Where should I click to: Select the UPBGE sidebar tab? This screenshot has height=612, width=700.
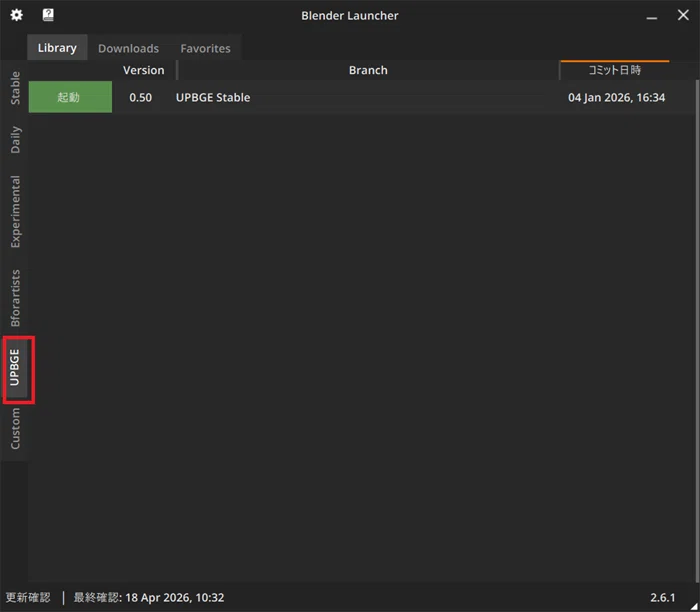15,368
